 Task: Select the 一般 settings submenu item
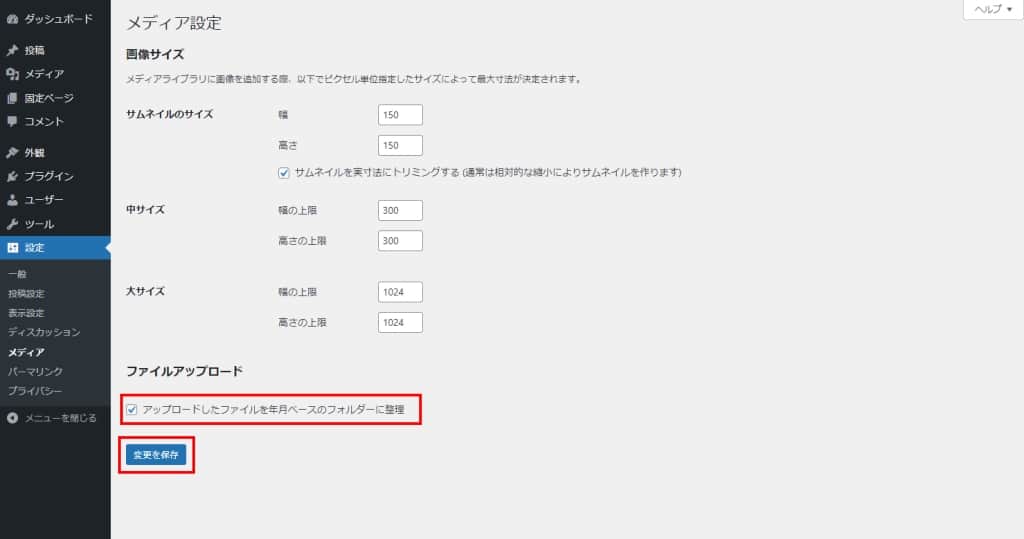tap(17, 275)
